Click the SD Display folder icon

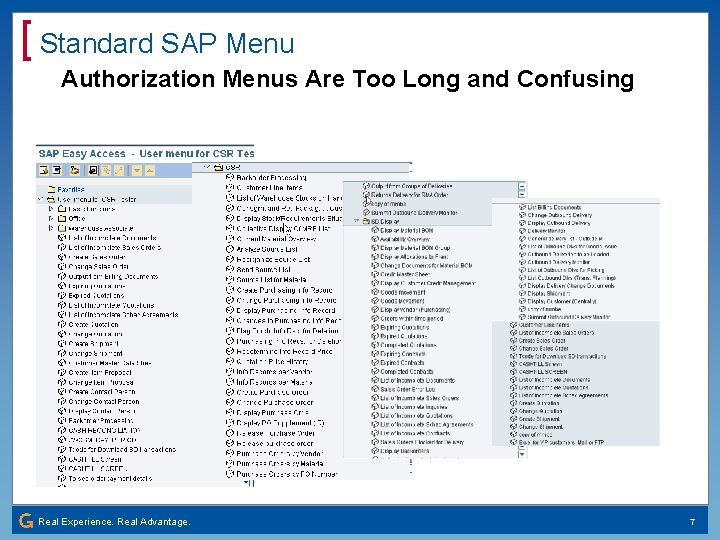click(x=366, y=221)
